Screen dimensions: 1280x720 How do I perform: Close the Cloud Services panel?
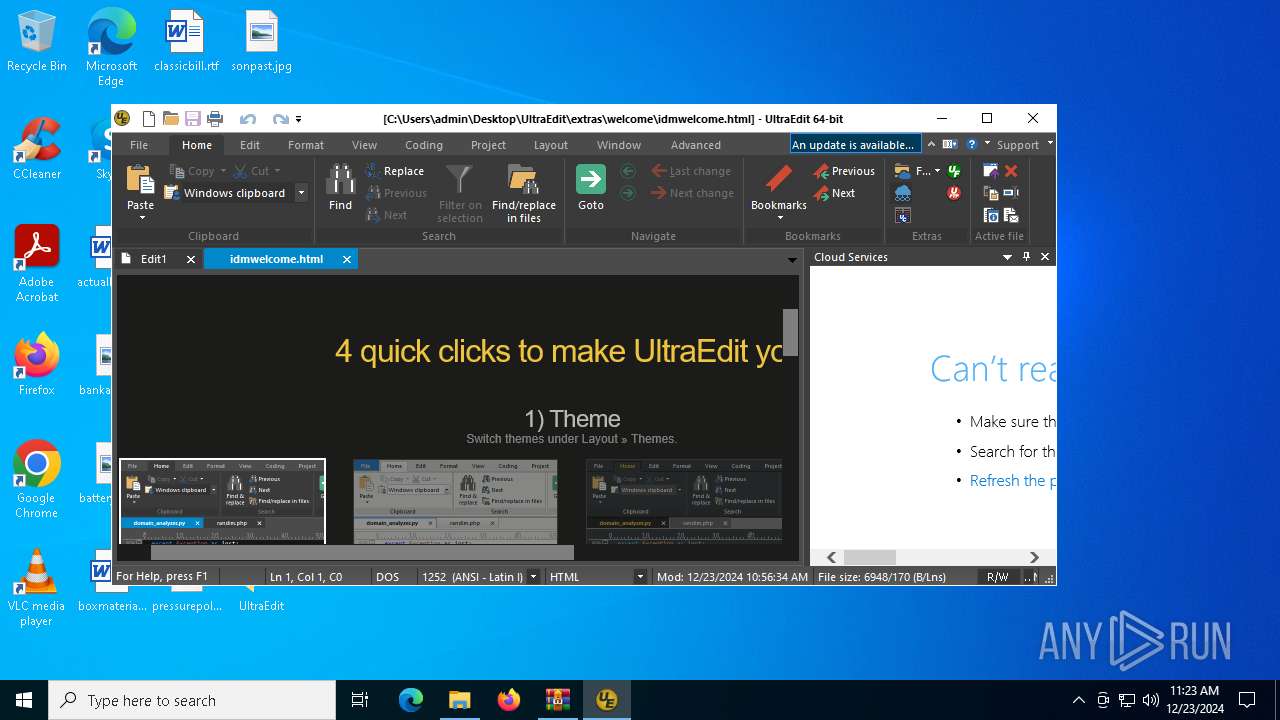pos(1045,257)
